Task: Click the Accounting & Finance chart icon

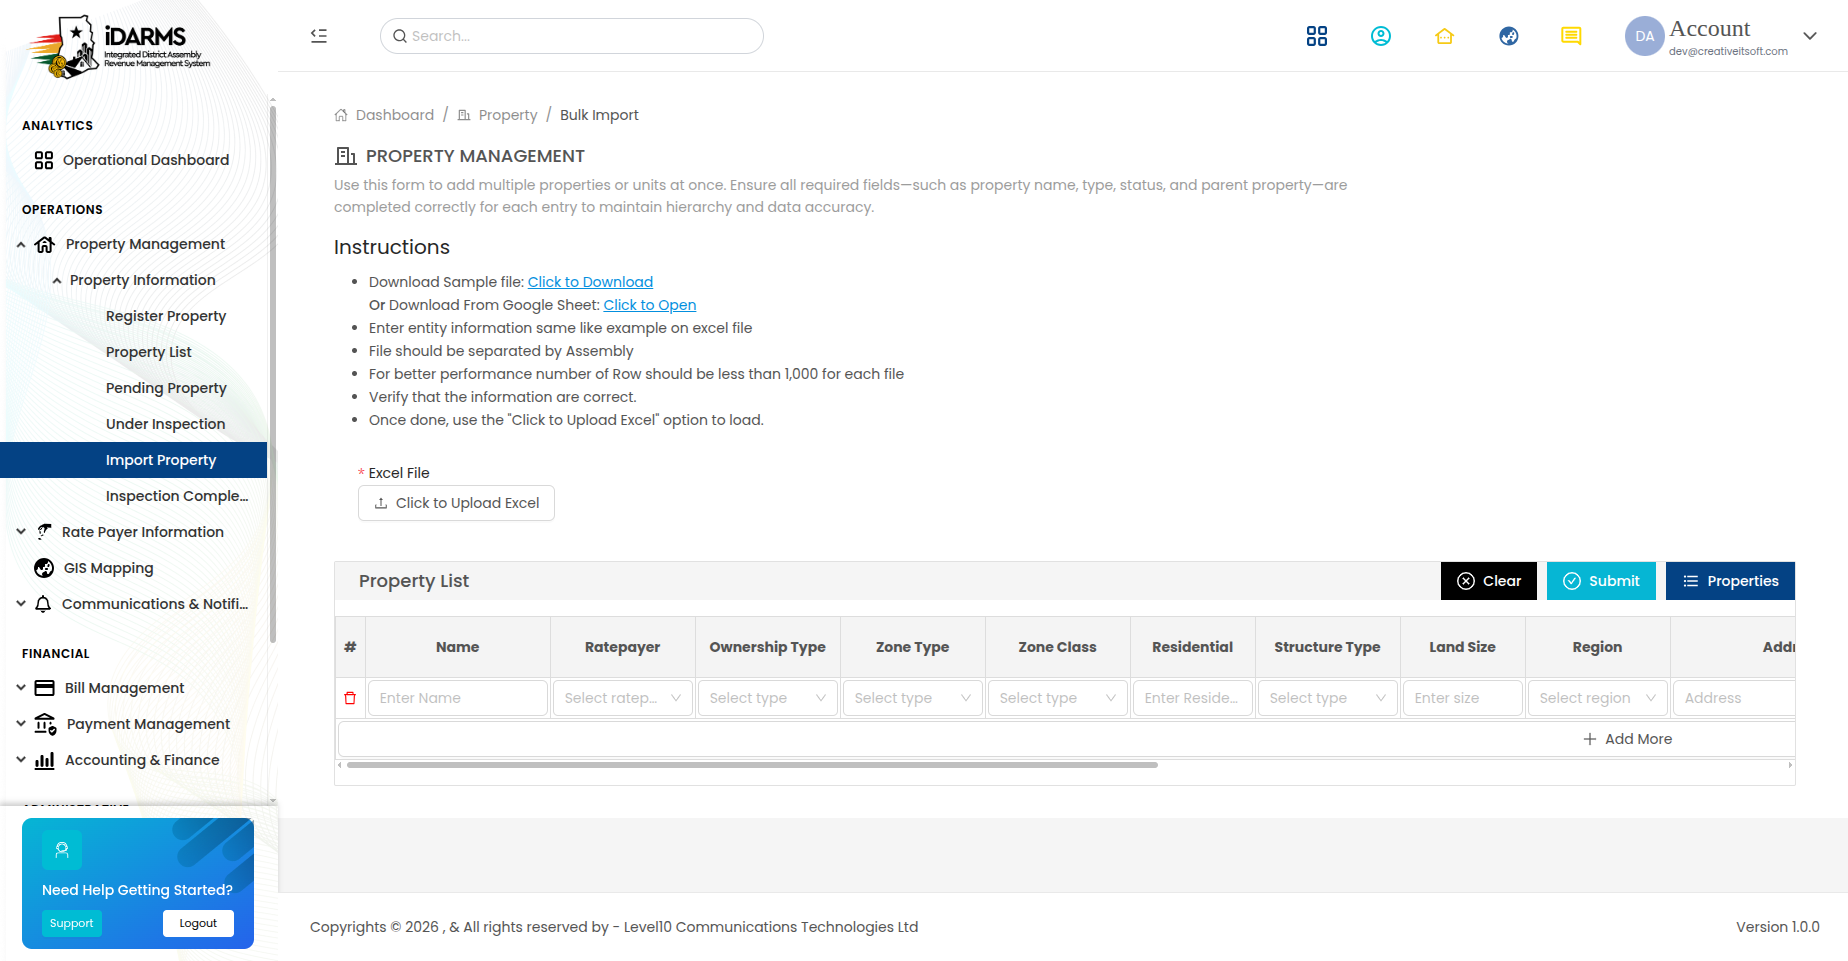Action: coord(44,760)
